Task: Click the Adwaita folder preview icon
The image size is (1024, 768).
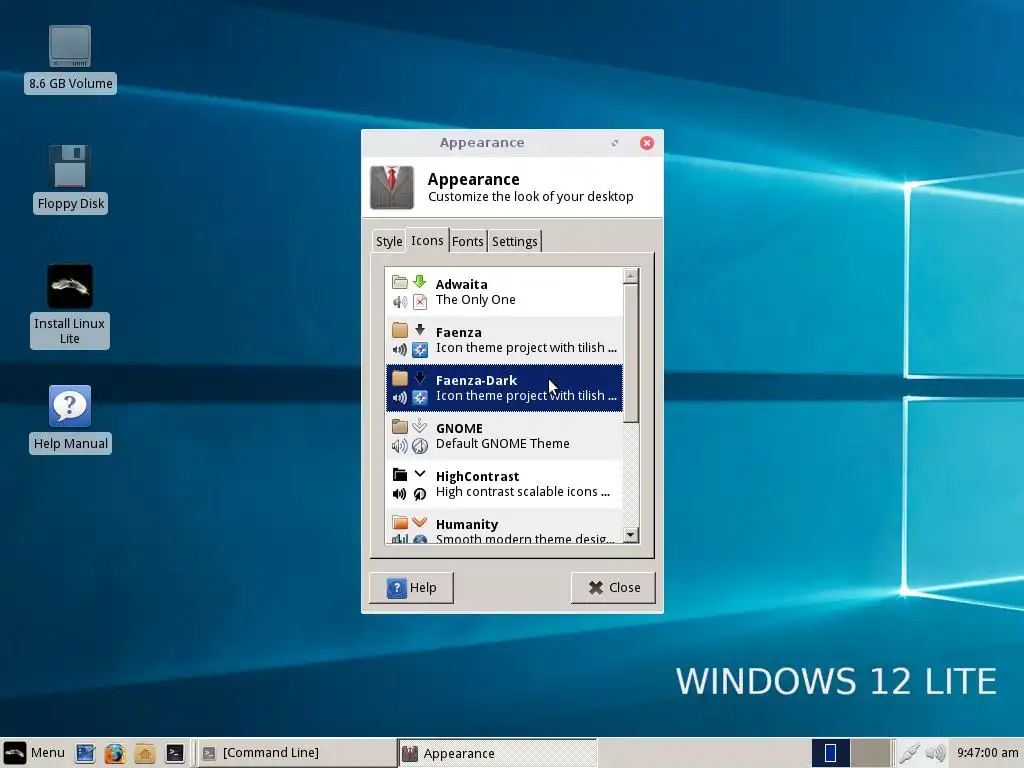Action: (400, 282)
